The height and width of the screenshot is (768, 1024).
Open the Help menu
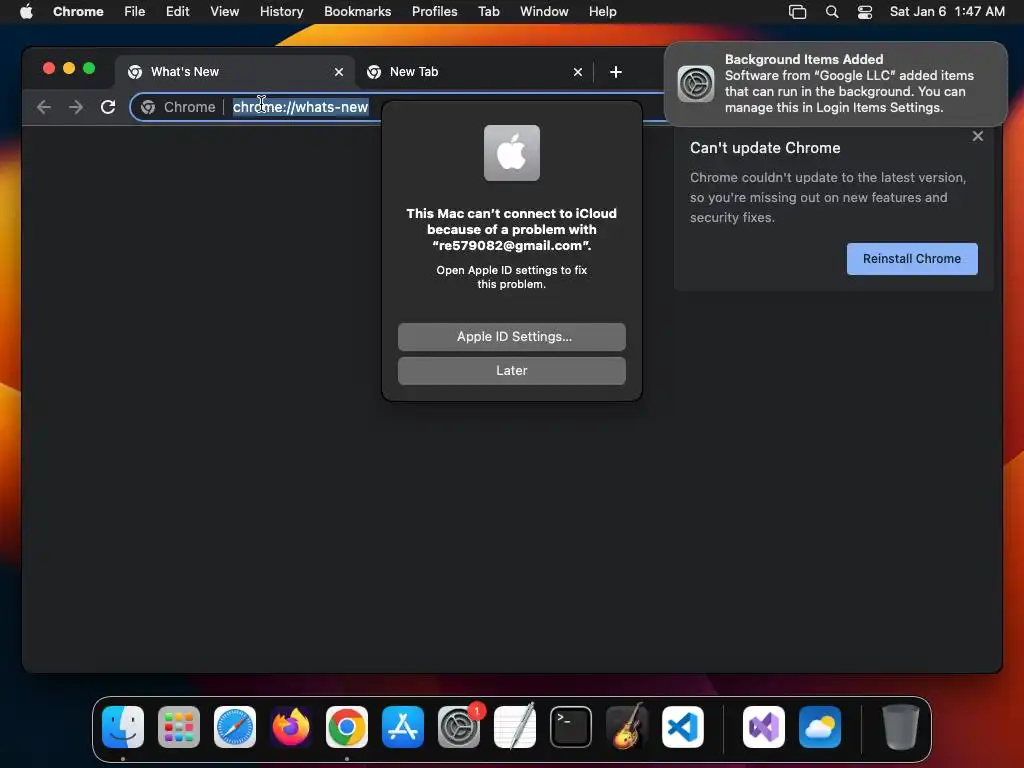click(602, 12)
